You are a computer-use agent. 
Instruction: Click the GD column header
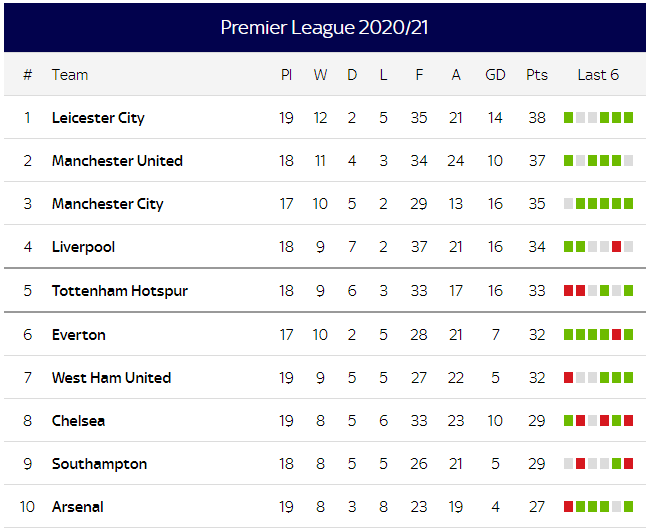coord(495,75)
